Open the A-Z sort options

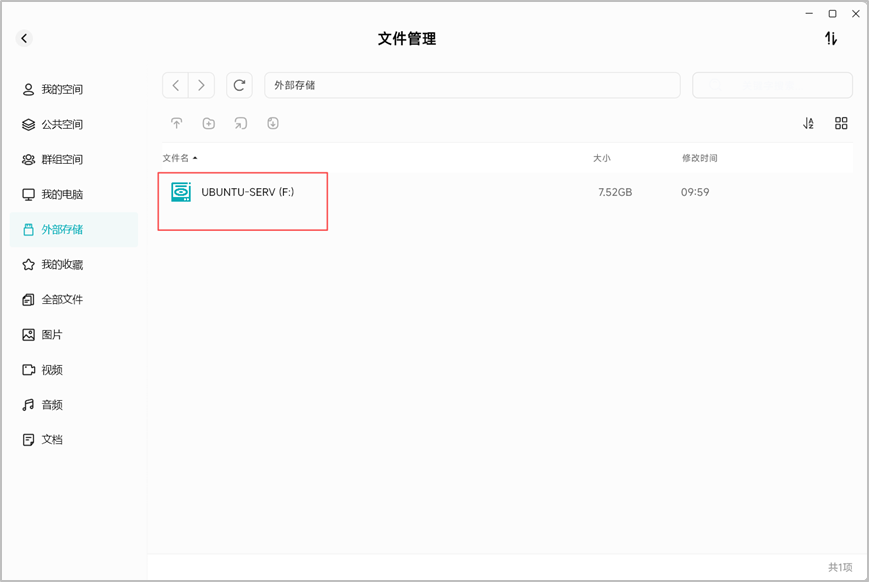tap(809, 123)
